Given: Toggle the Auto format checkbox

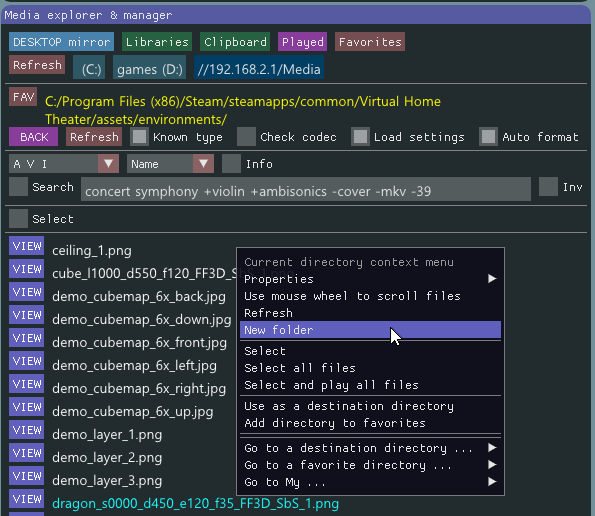Looking at the screenshot, I should click(x=488, y=137).
